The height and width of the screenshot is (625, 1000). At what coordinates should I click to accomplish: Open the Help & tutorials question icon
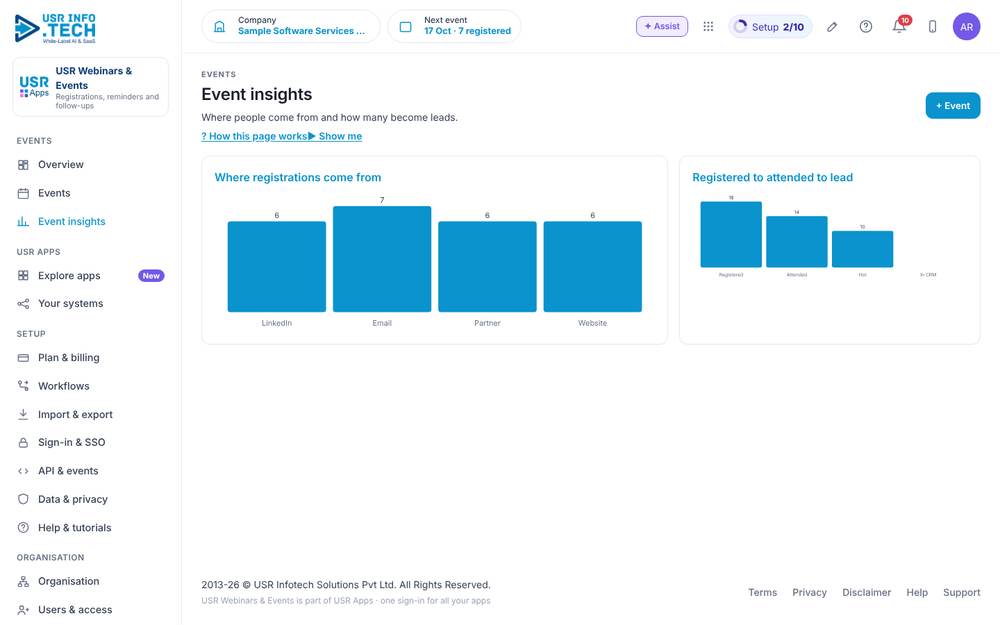coord(23,527)
